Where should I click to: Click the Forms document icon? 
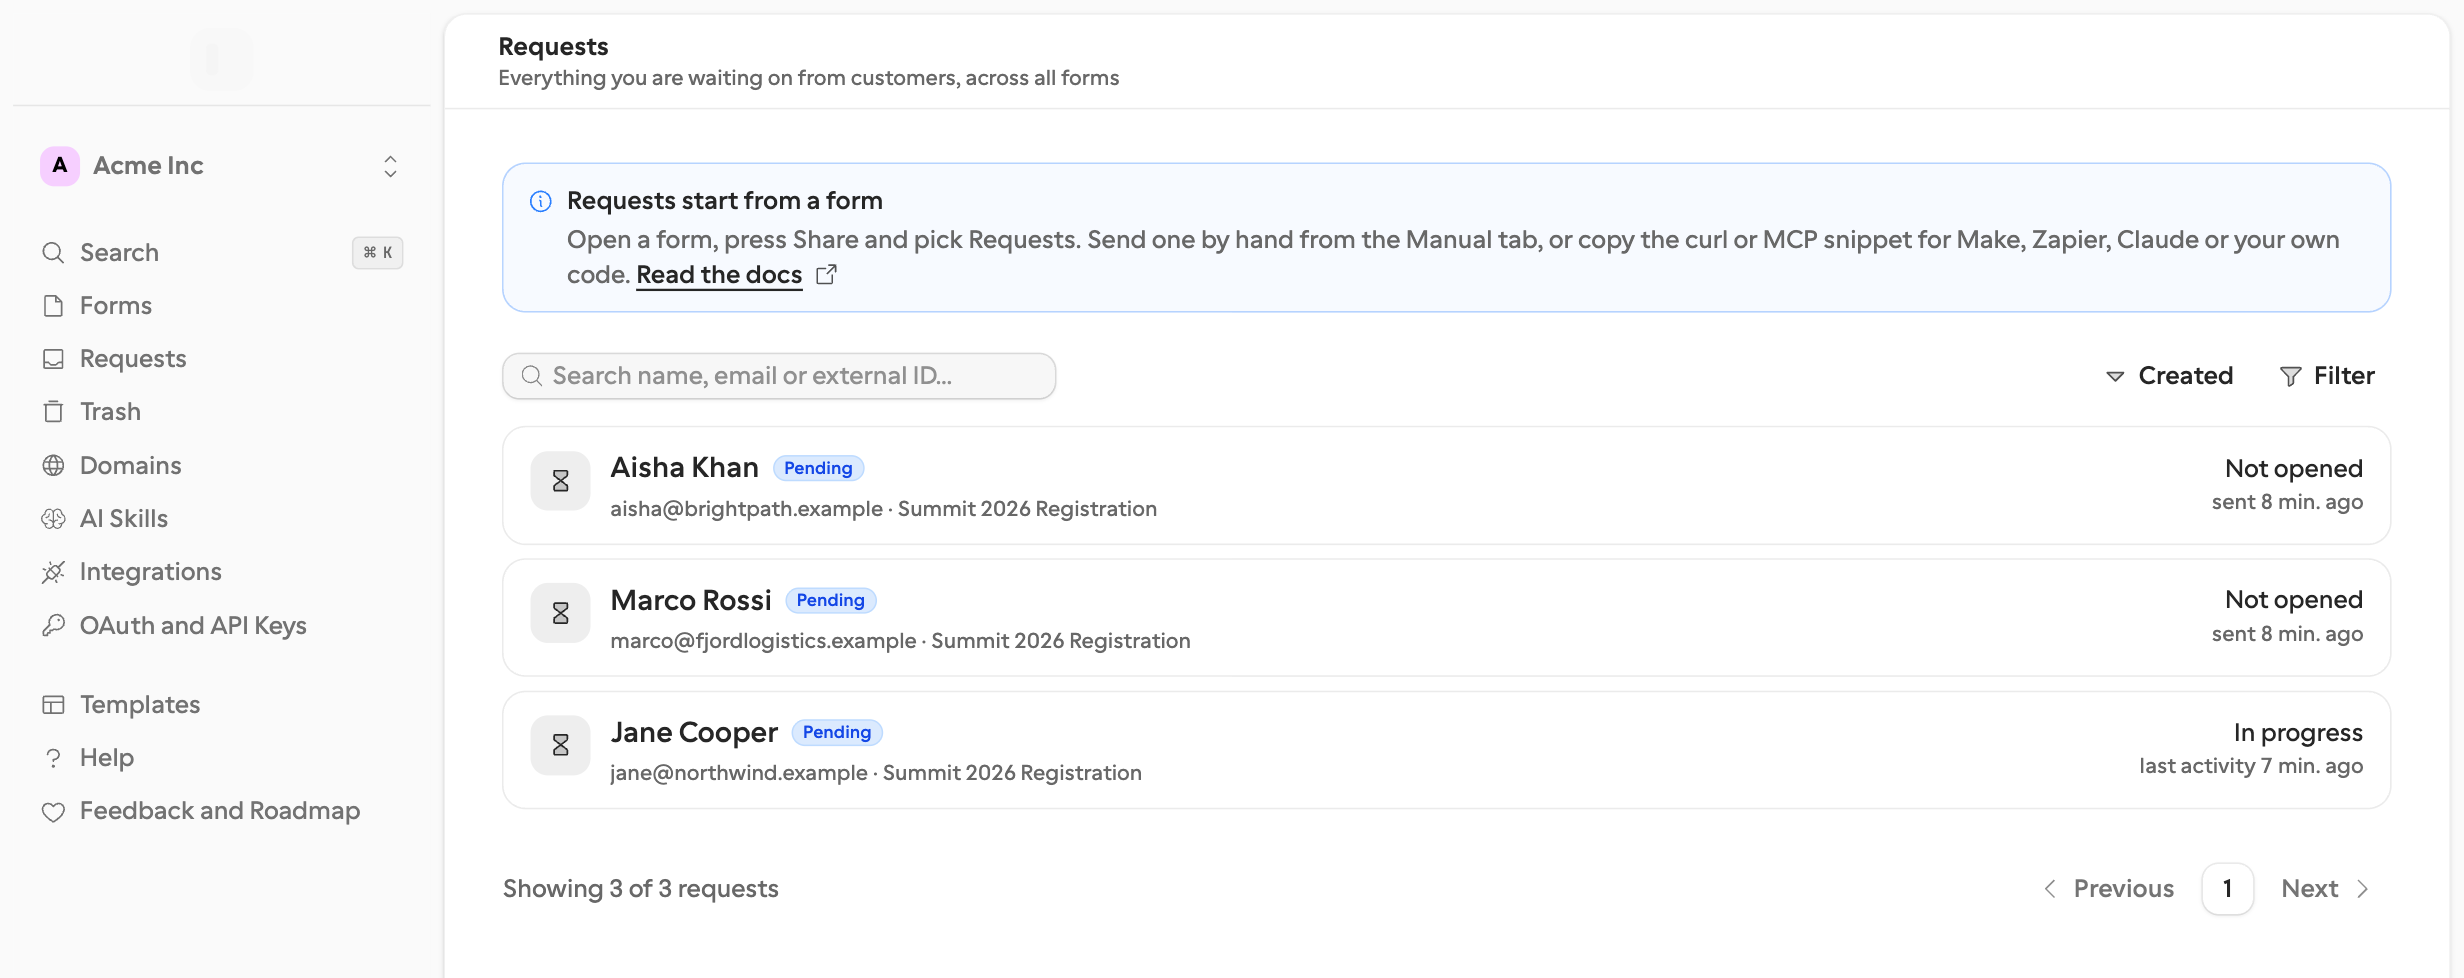[54, 306]
